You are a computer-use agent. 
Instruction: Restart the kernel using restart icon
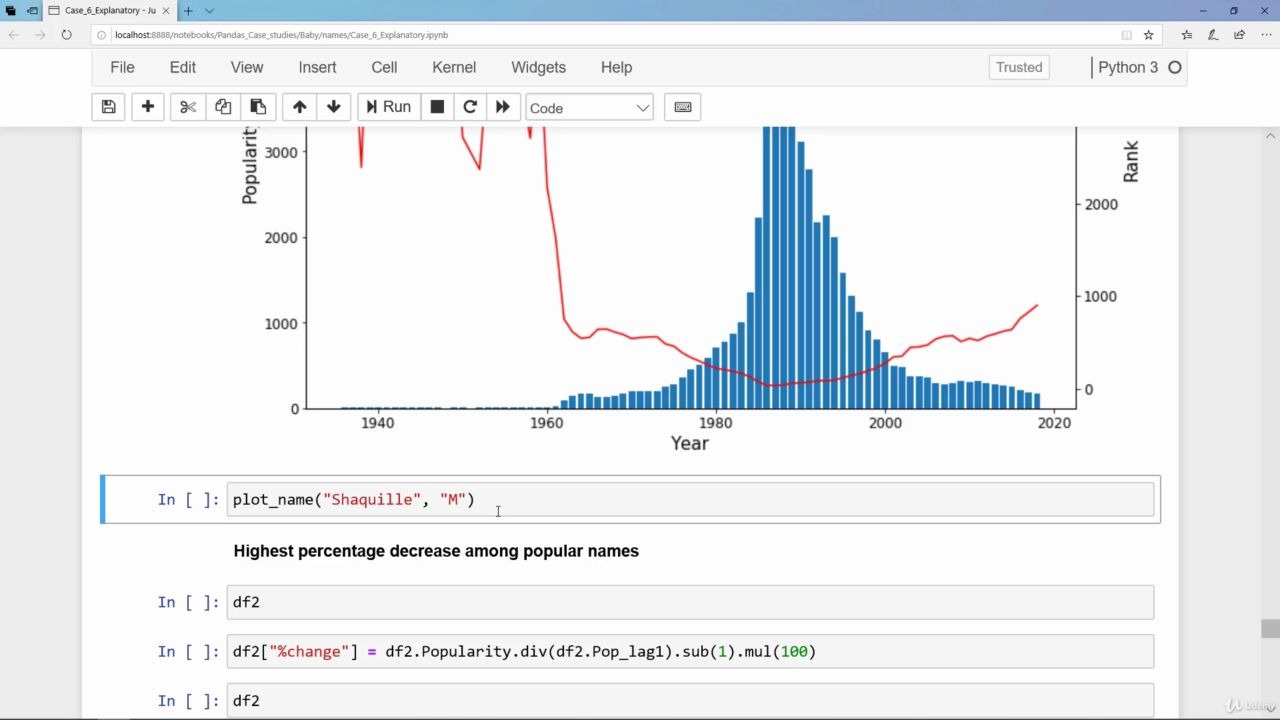coord(470,107)
